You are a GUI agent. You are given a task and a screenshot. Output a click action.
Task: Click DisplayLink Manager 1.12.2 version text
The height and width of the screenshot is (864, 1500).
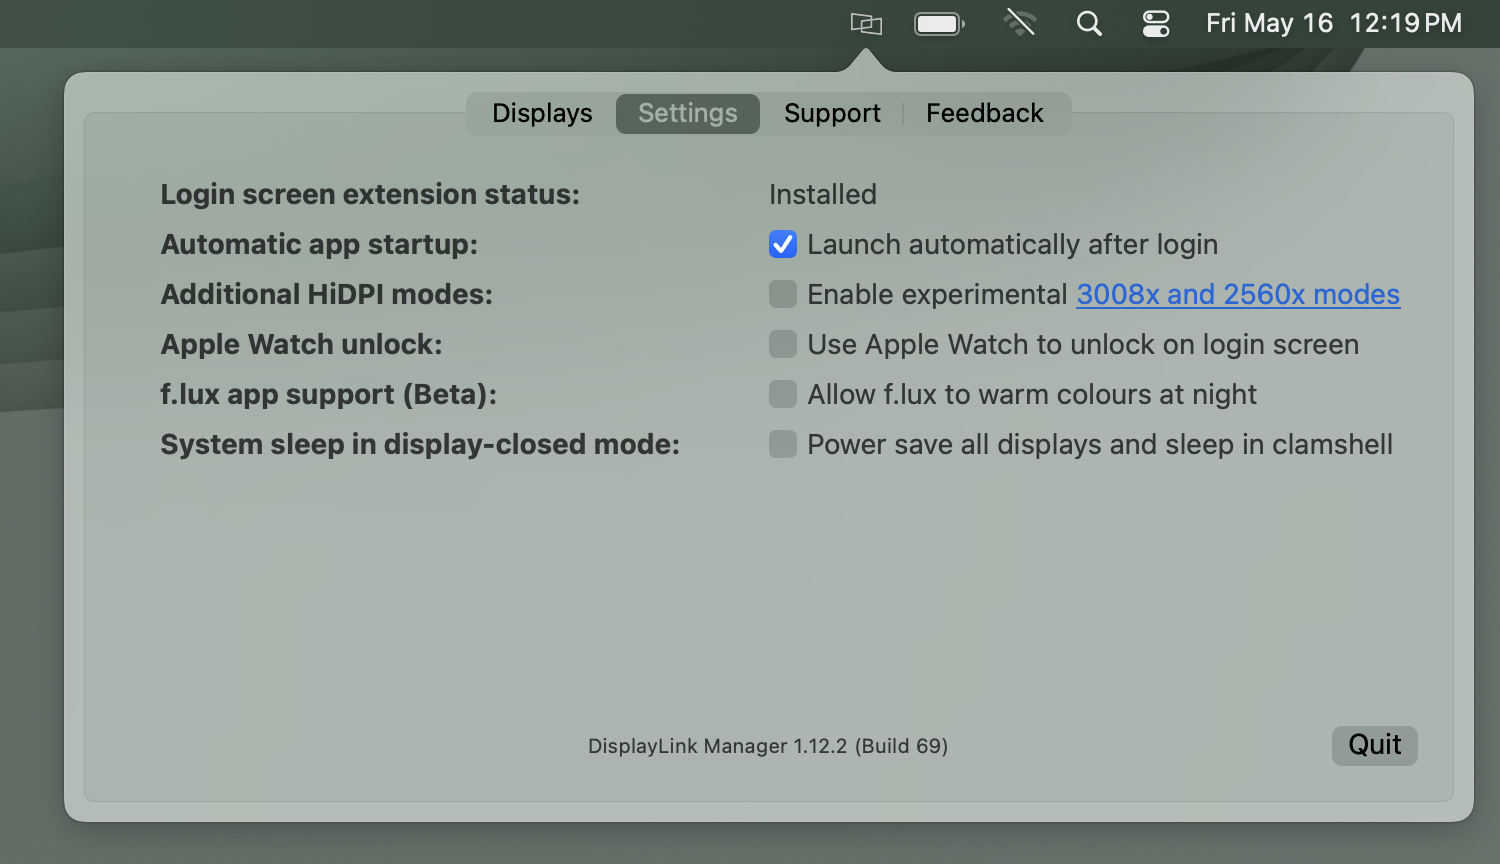coord(768,746)
